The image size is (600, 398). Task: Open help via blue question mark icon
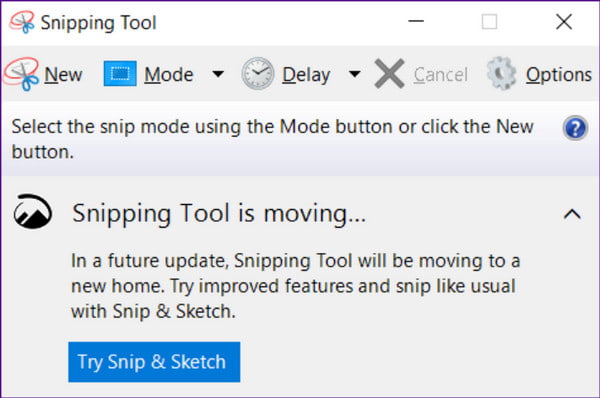click(575, 128)
